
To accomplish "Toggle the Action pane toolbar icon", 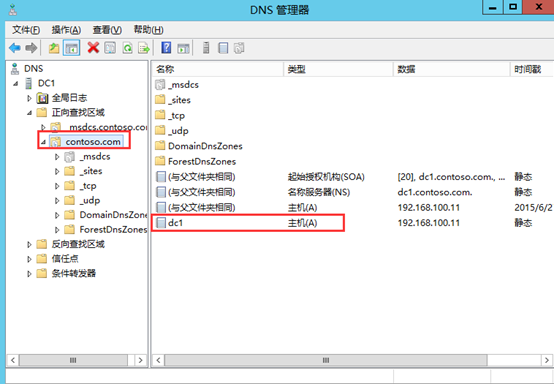I will coord(183,48).
